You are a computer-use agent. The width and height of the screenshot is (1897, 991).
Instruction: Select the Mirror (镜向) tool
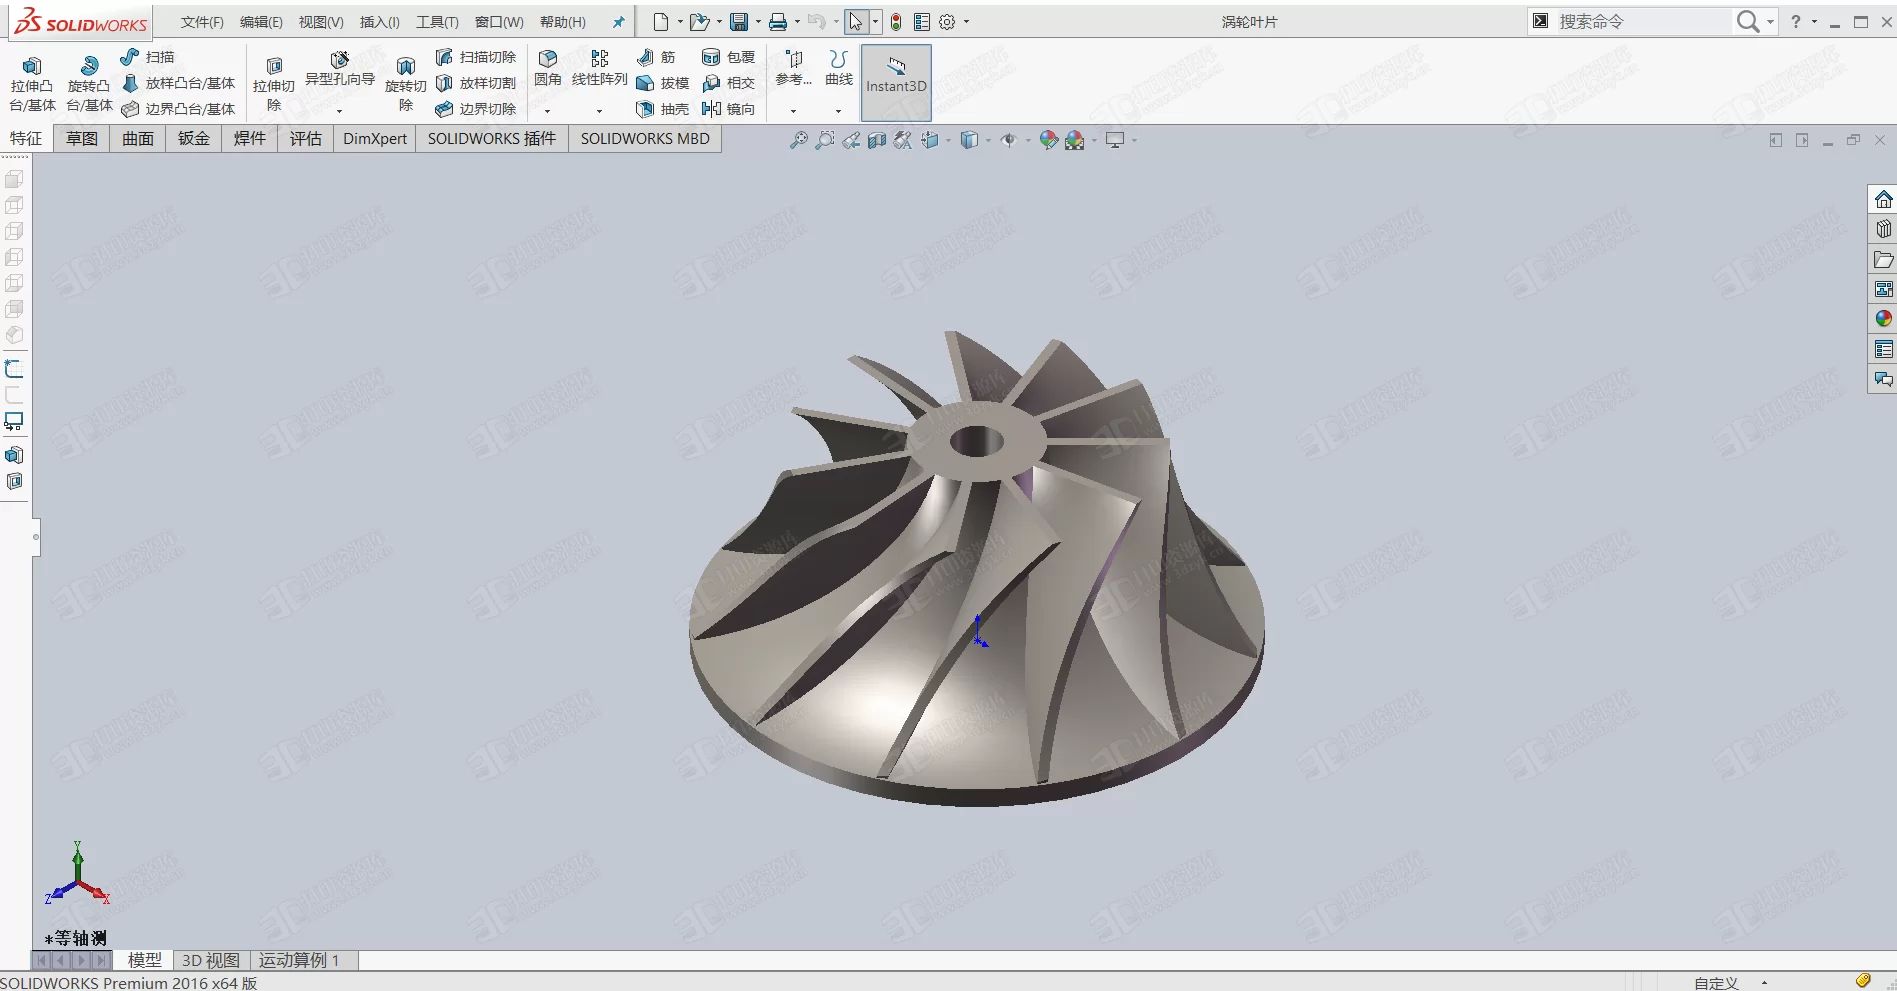pyautogui.click(x=728, y=109)
